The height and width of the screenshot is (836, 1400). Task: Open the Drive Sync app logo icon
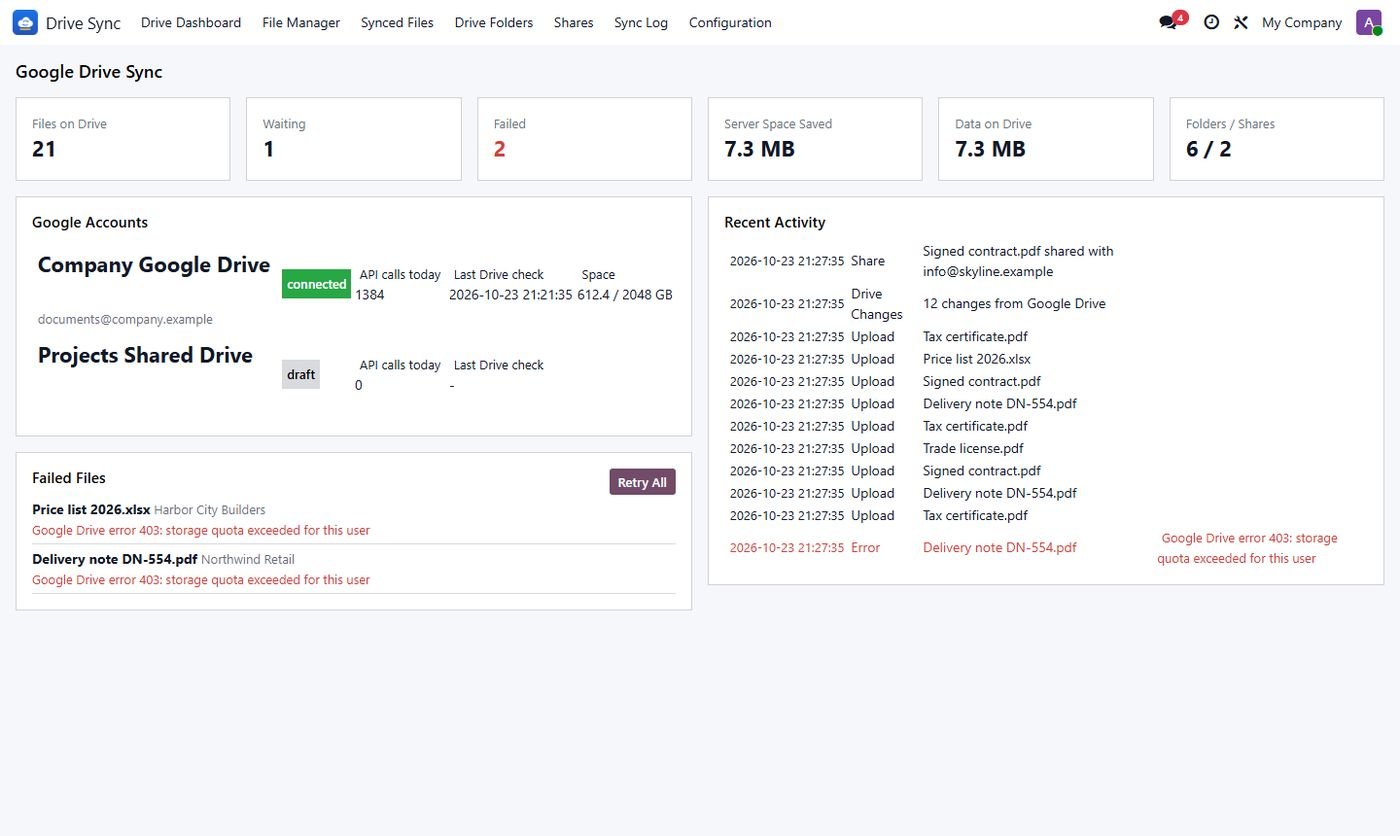tap(25, 22)
